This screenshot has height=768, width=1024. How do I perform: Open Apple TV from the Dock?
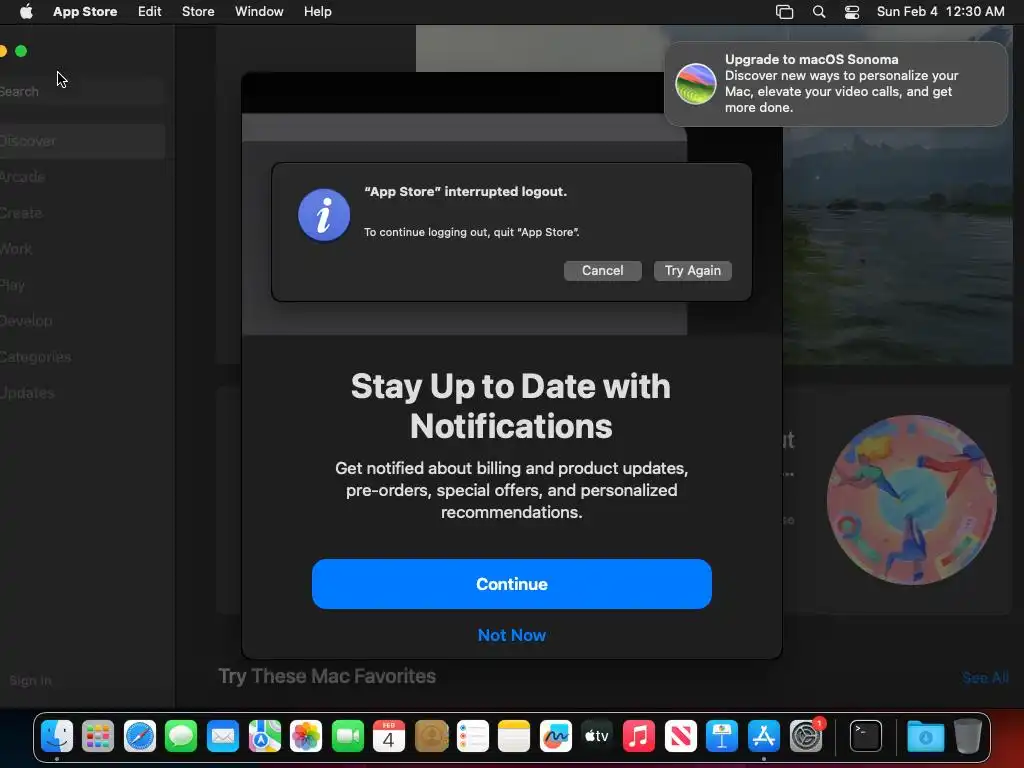pos(597,737)
